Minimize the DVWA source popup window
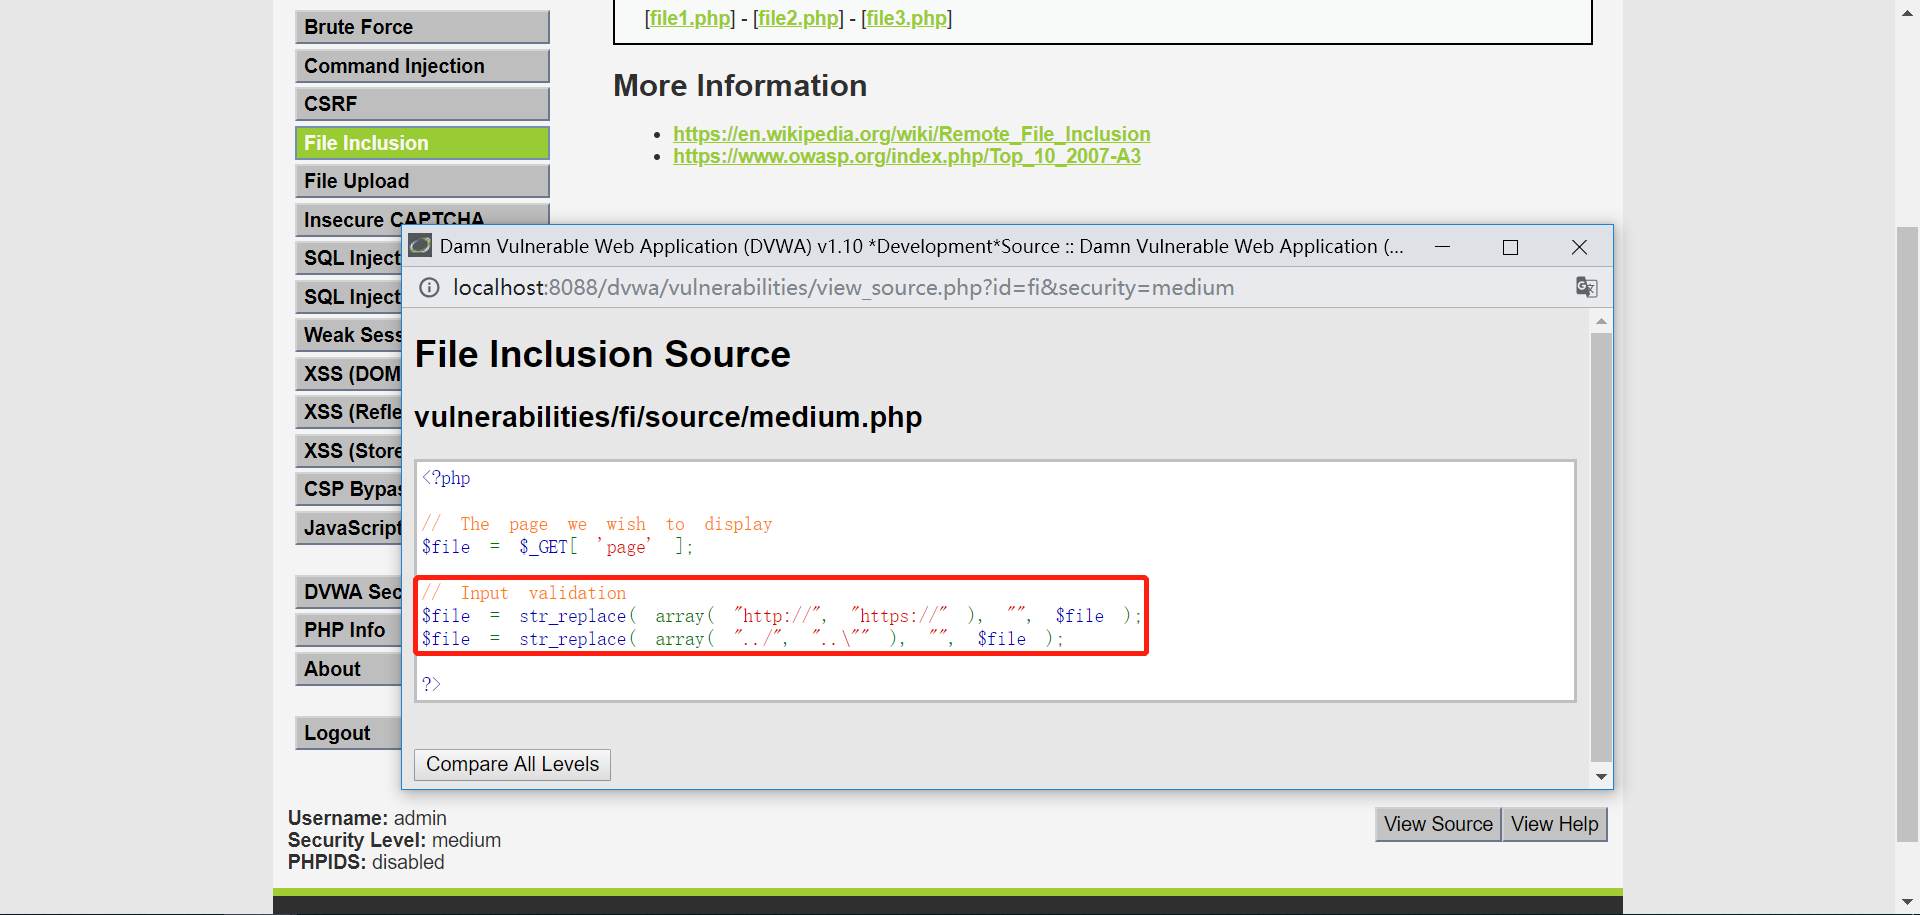This screenshot has height=915, width=1920. [1442, 247]
